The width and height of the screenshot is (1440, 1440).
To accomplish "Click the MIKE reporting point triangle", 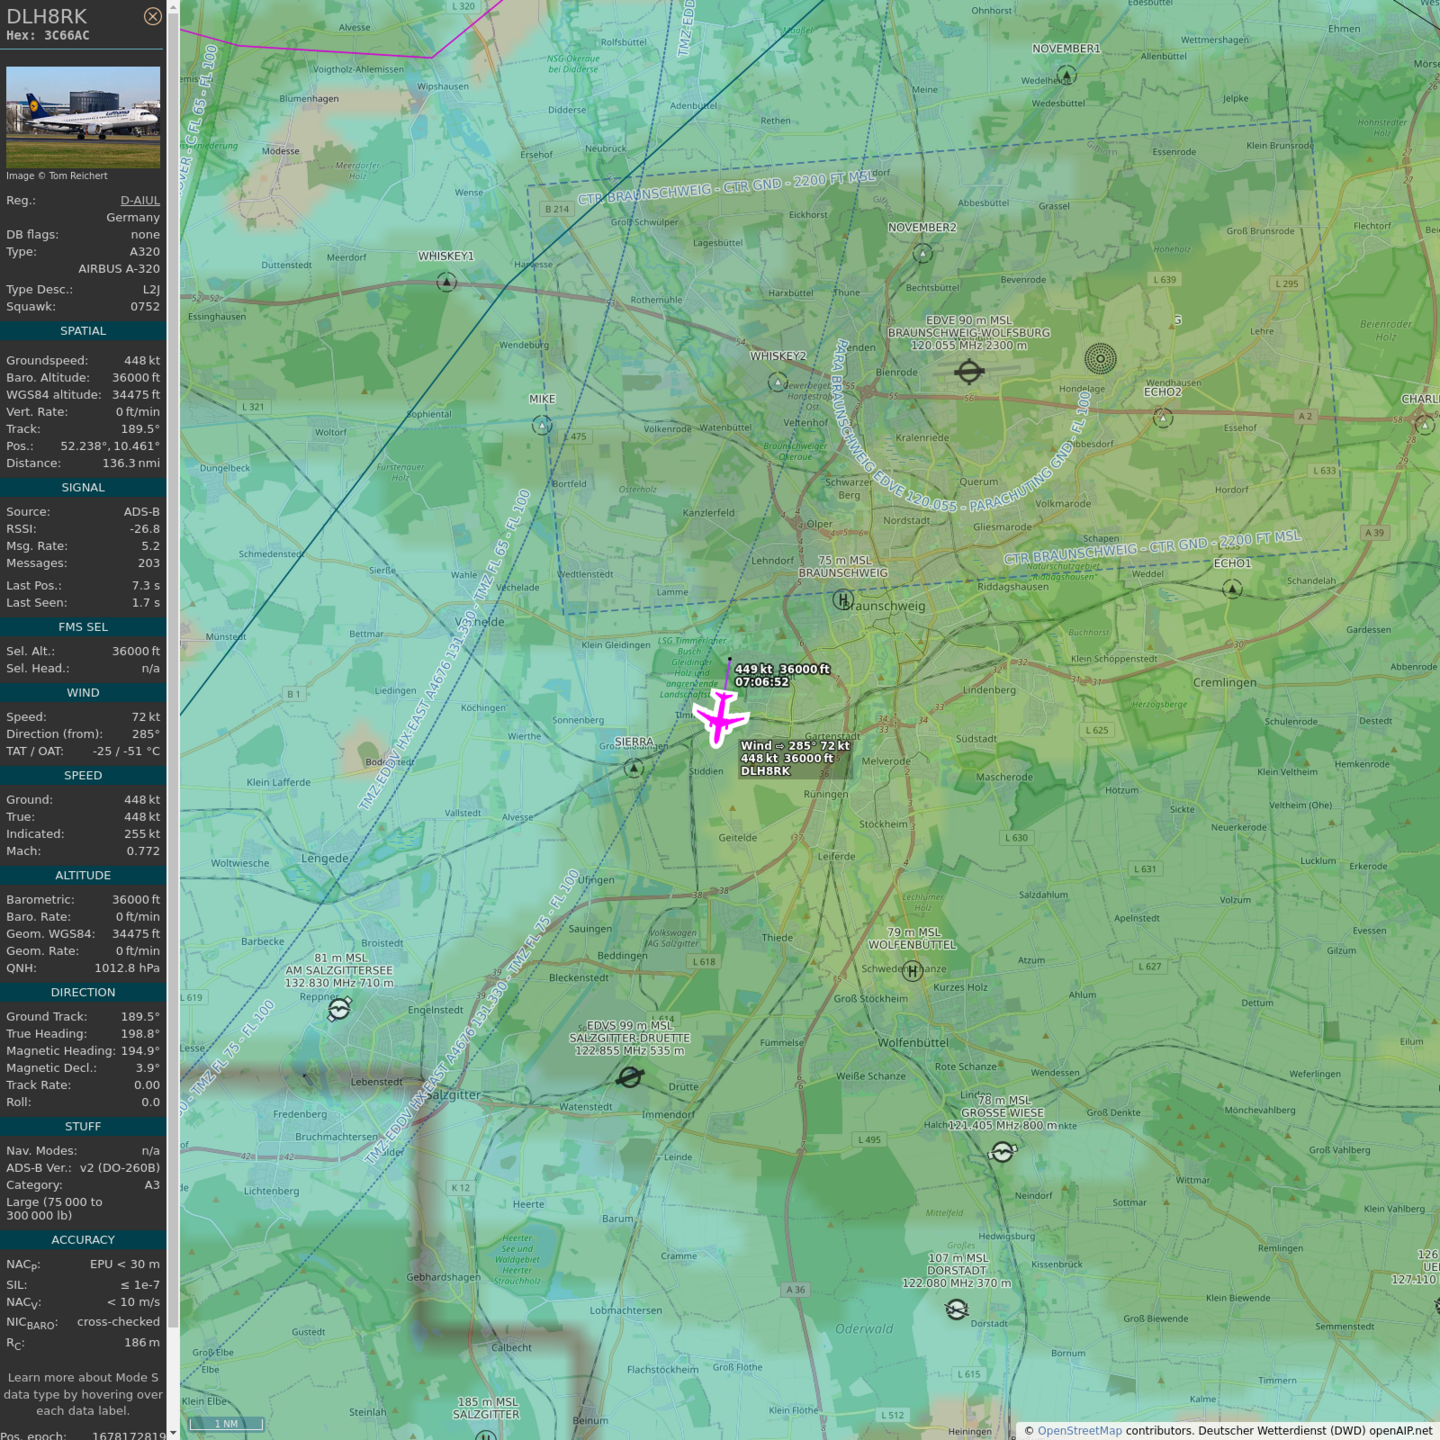I will 542,426.
